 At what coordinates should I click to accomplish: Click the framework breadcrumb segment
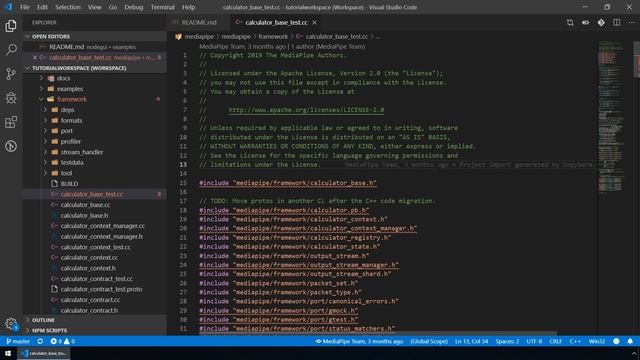[x=273, y=36]
